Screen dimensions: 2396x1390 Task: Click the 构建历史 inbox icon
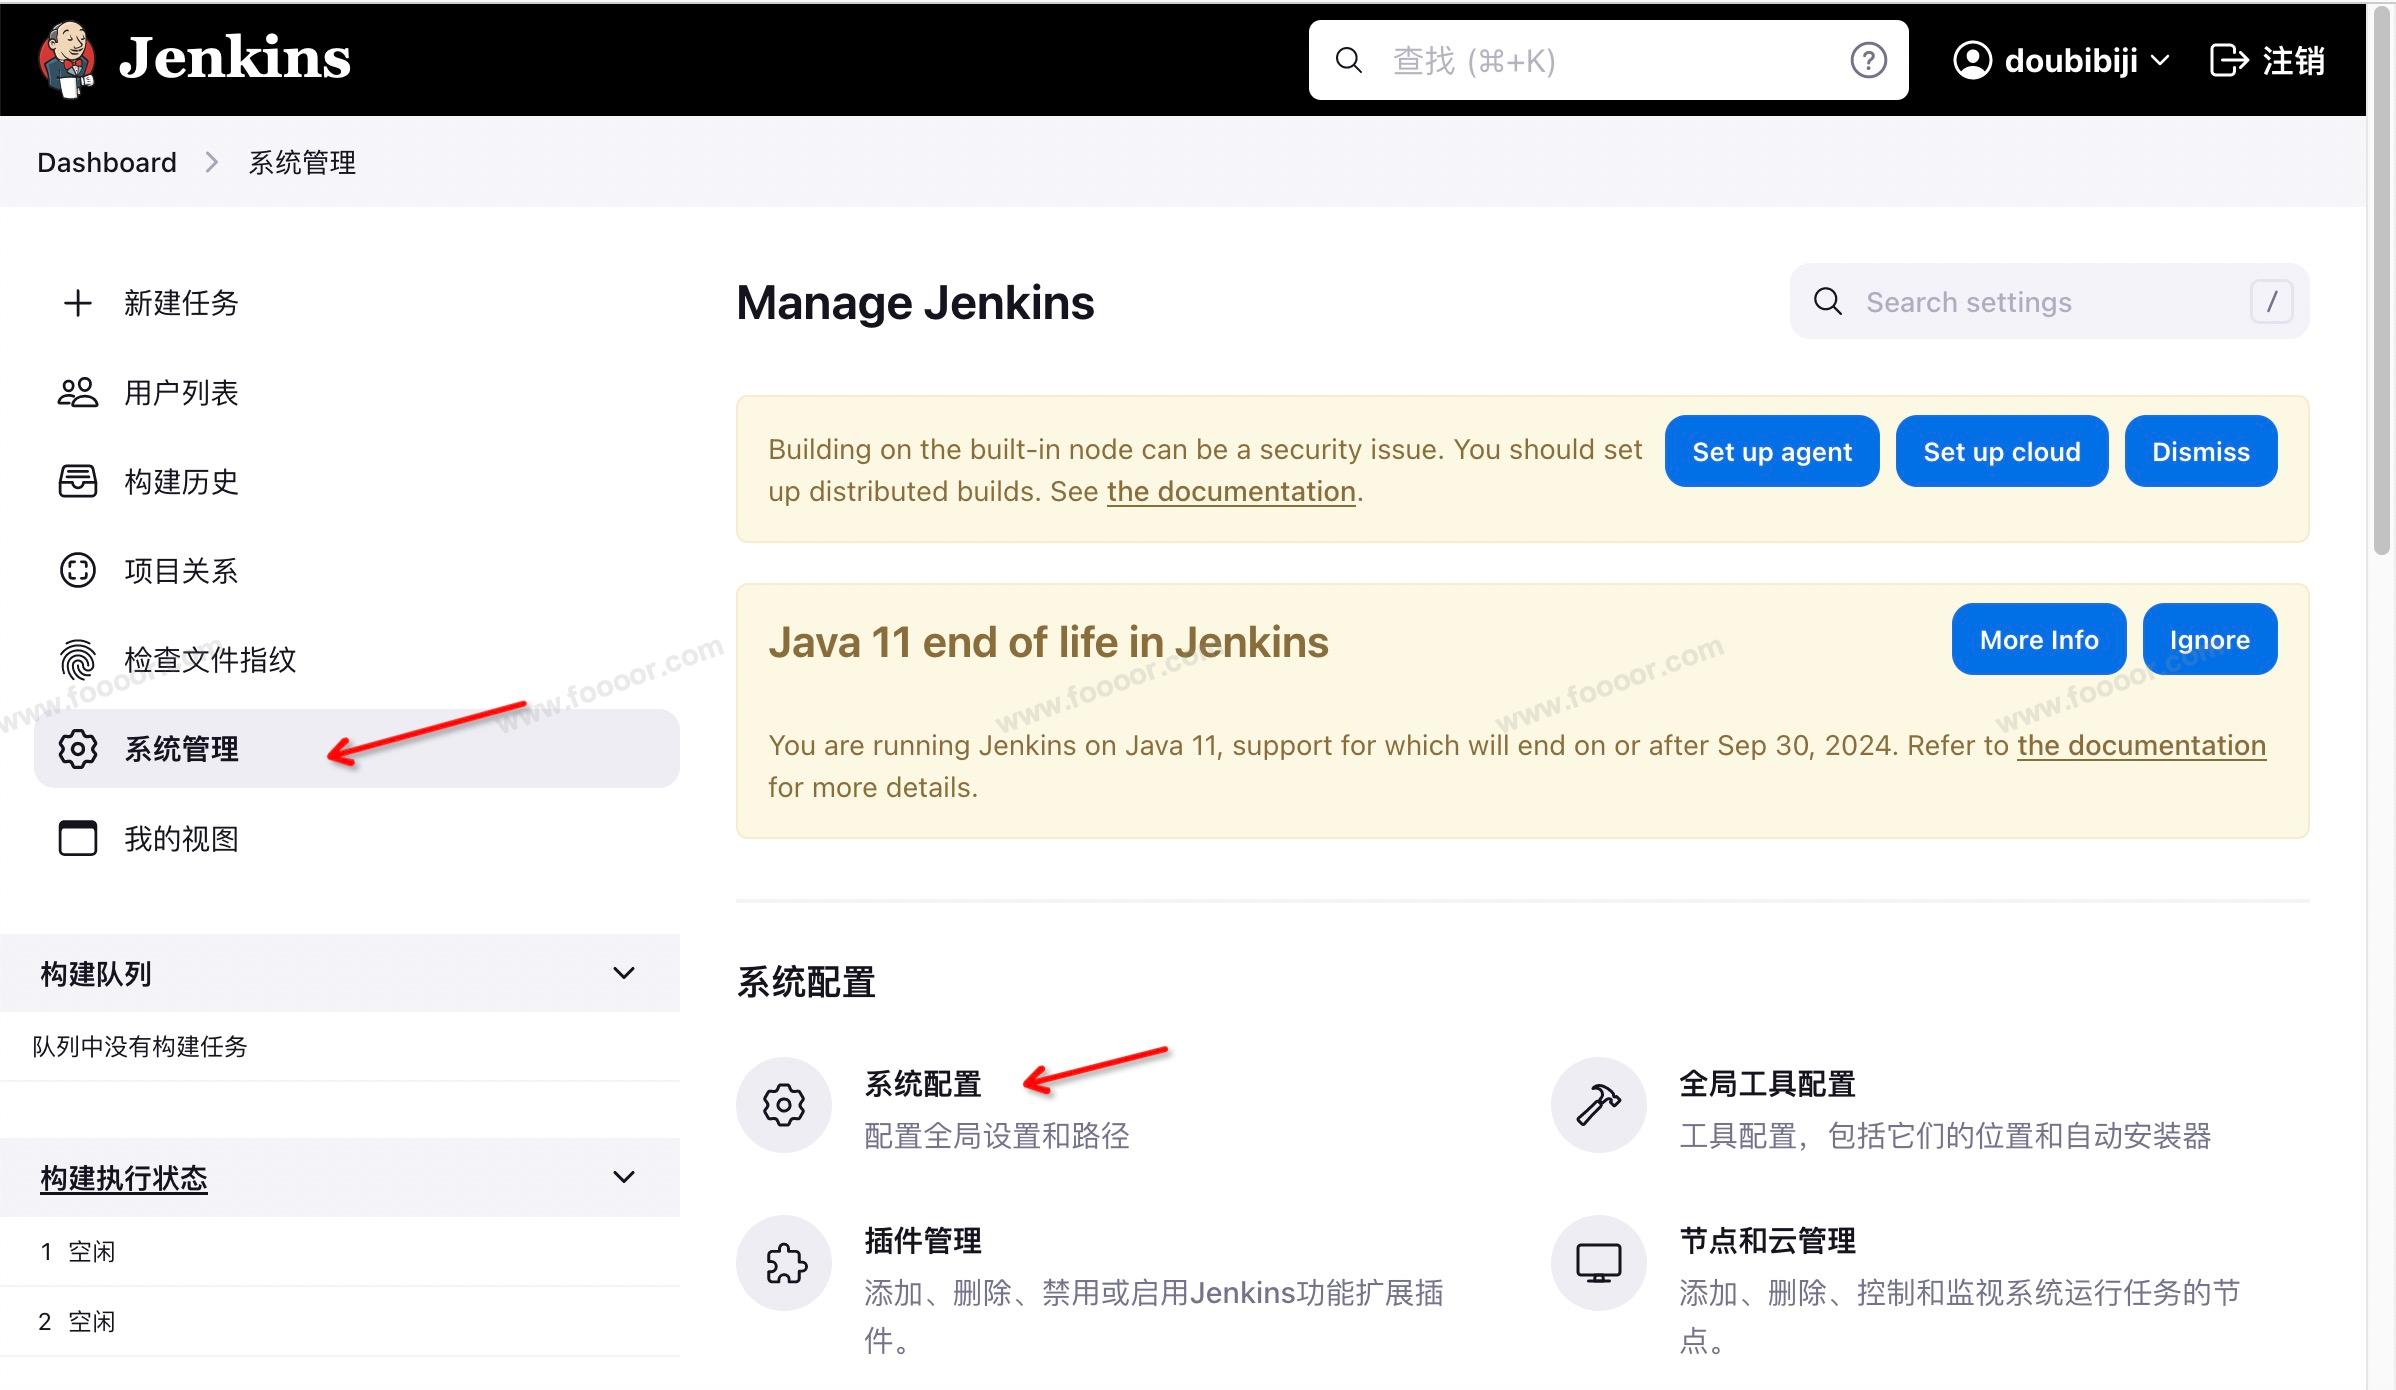pyautogui.click(x=77, y=481)
